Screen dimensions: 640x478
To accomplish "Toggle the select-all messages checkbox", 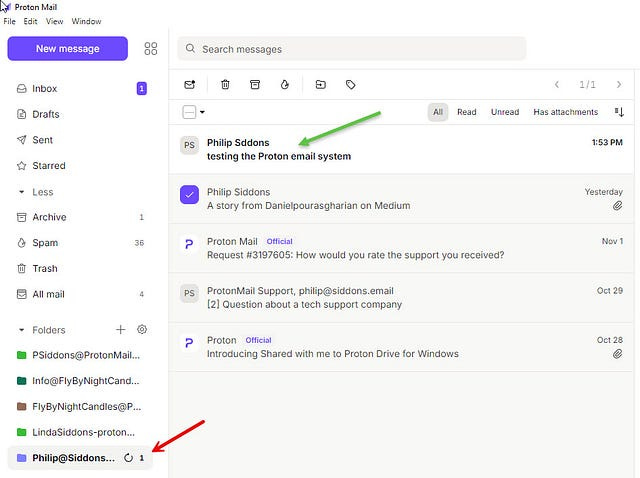I will click(x=189, y=112).
